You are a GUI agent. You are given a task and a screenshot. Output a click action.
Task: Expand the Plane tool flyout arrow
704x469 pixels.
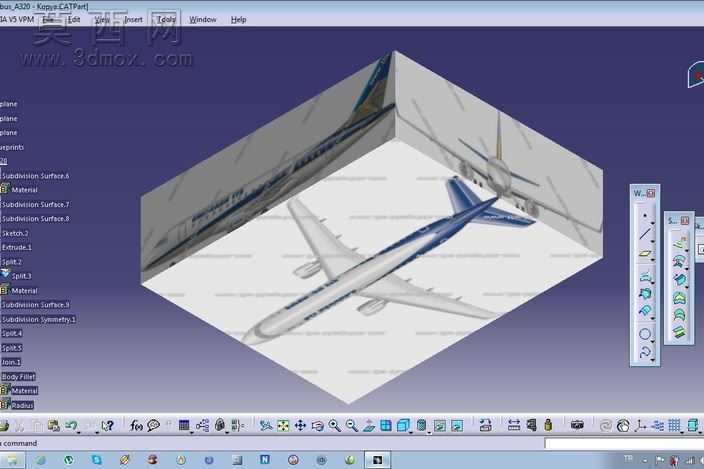point(653,260)
